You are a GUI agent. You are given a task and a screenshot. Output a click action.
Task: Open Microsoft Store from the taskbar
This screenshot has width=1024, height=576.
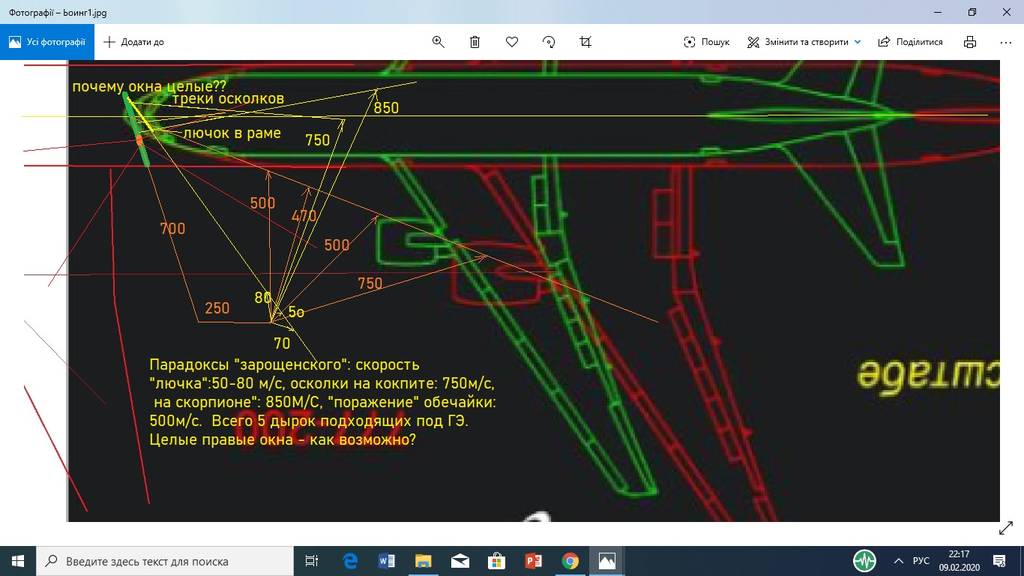496,561
